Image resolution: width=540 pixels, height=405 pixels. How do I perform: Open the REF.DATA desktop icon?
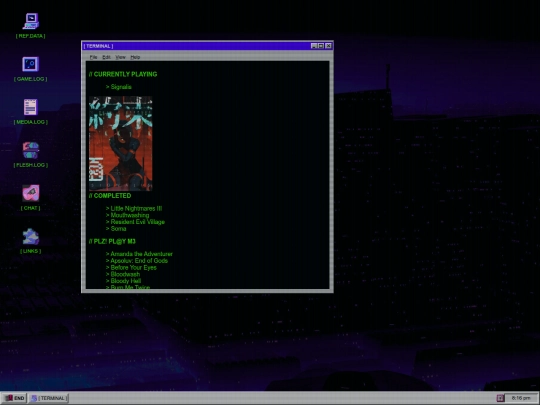(x=31, y=25)
